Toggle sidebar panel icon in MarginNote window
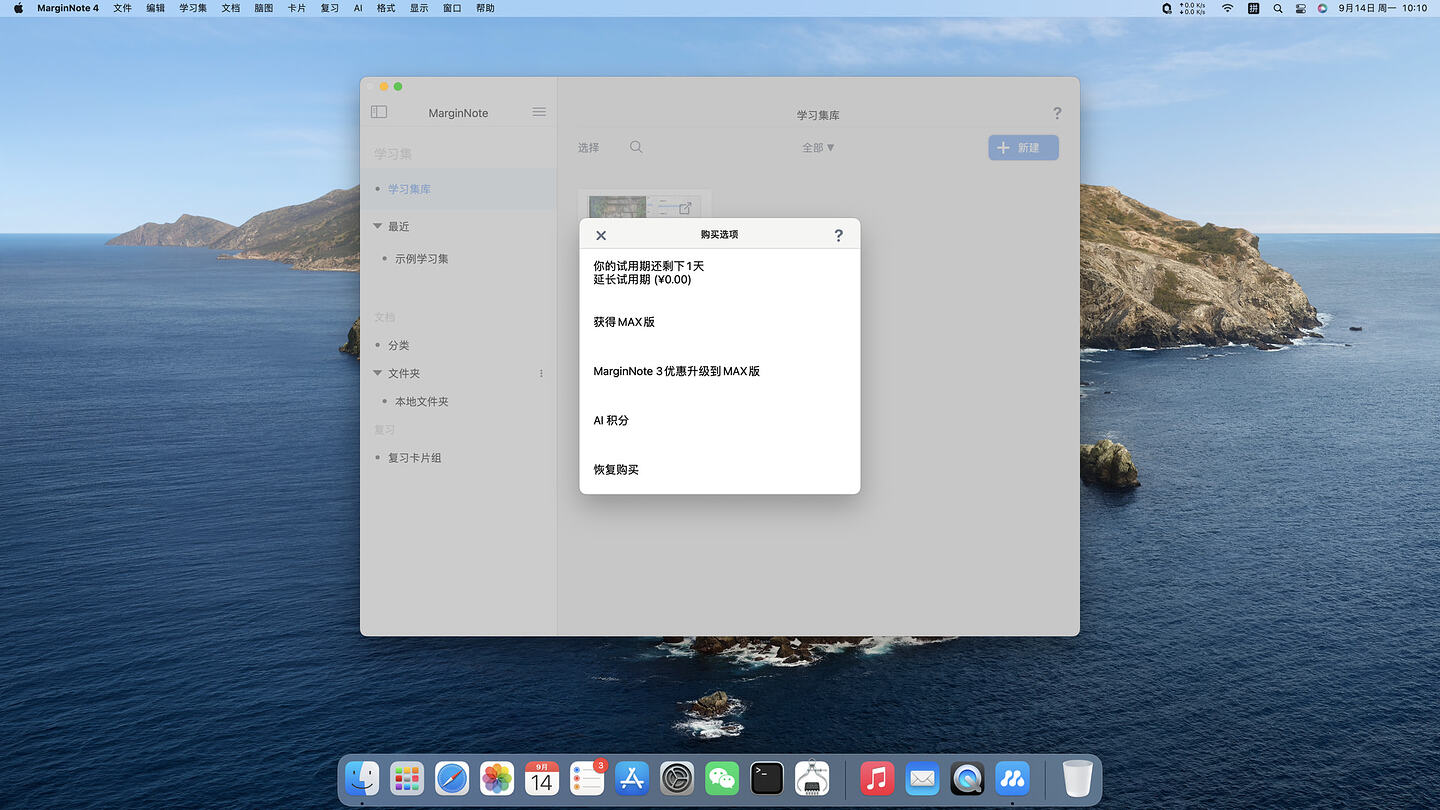The width and height of the screenshot is (1440, 810). point(379,112)
